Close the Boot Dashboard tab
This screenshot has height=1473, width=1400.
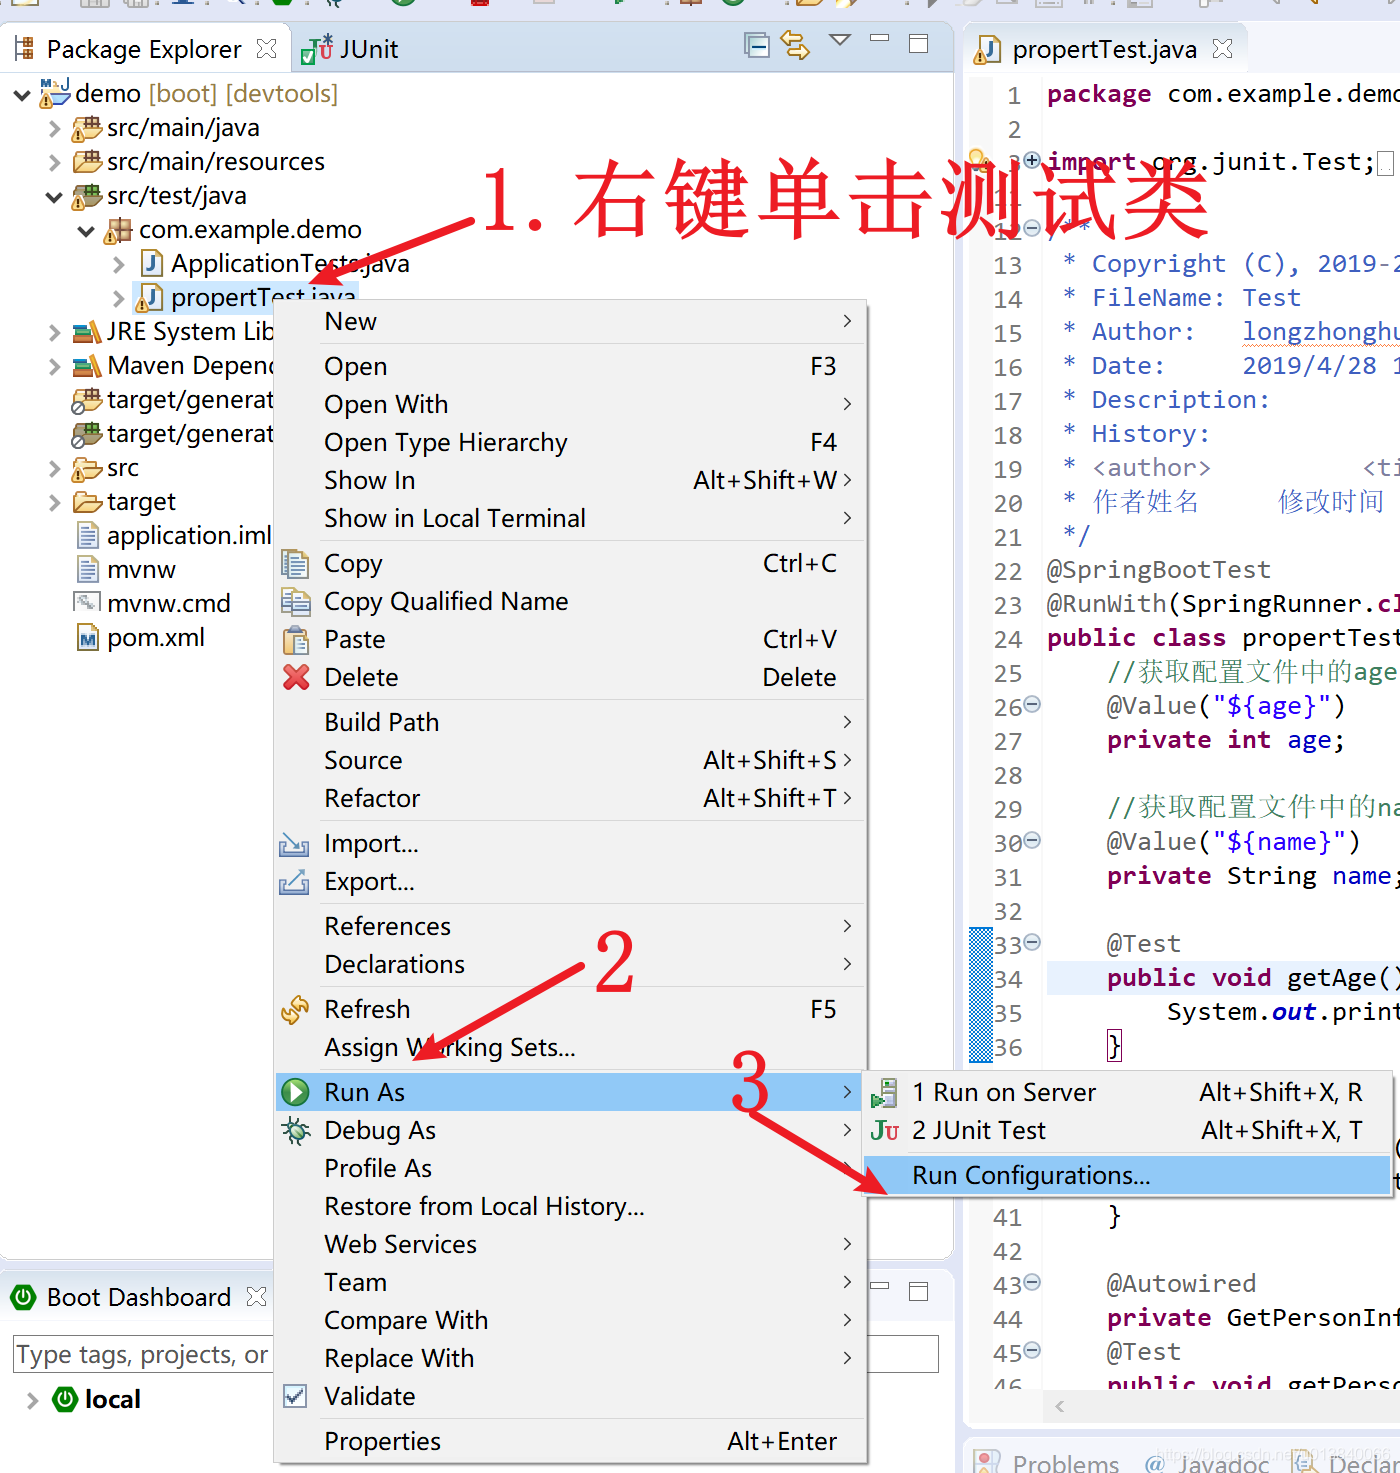pyautogui.click(x=257, y=1297)
